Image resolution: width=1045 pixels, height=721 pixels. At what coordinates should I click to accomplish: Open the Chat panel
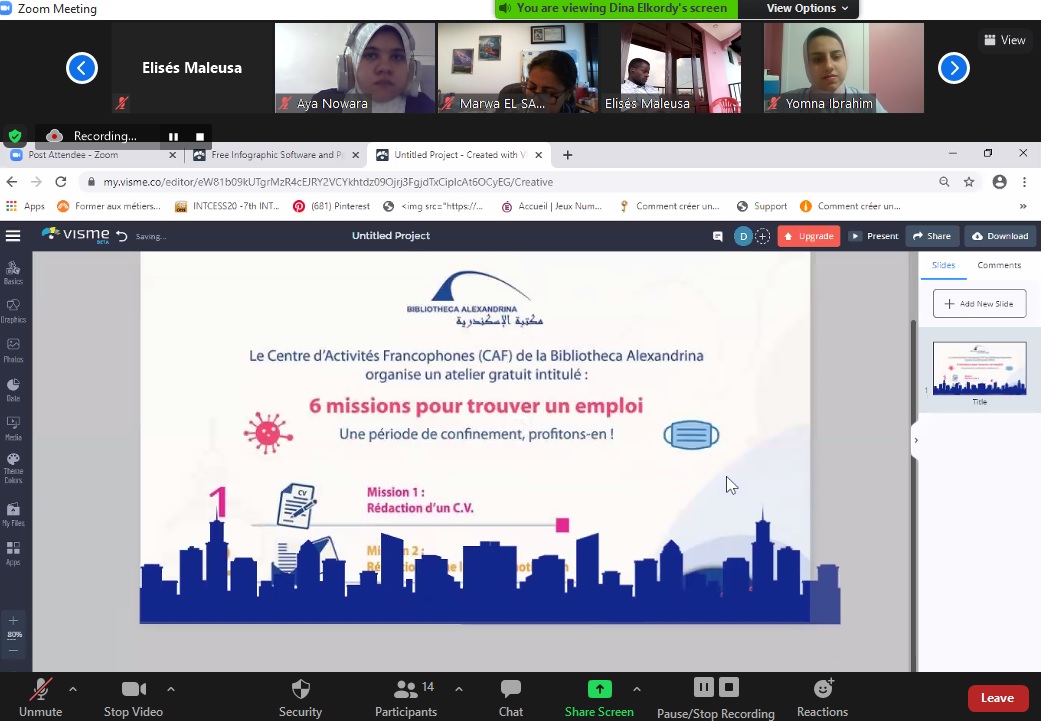pyautogui.click(x=510, y=690)
